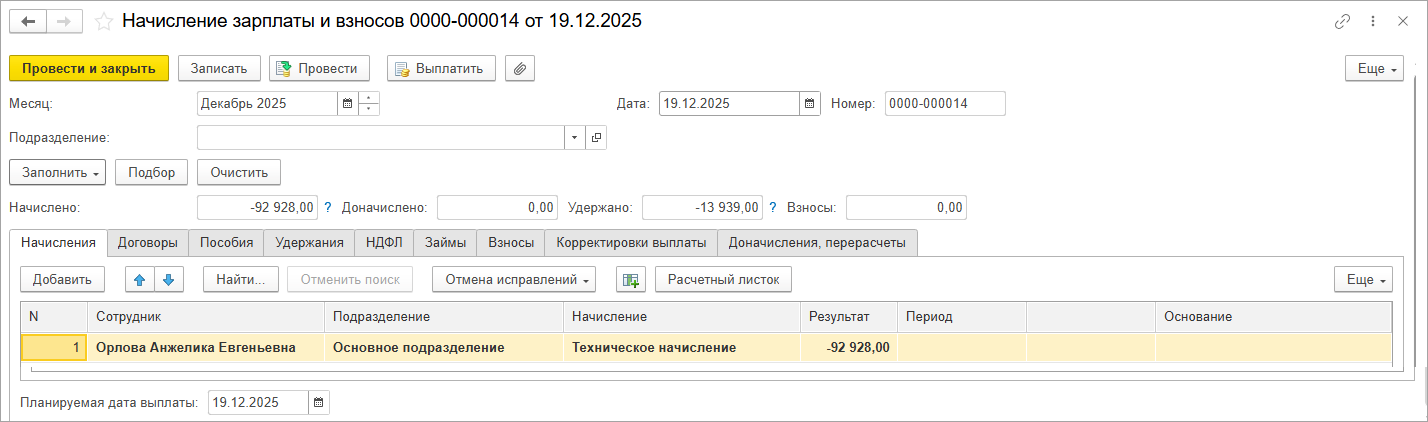1428x422 pixels.
Task: Click the back navigation arrow
Action: pyautogui.click(x=28, y=21)
